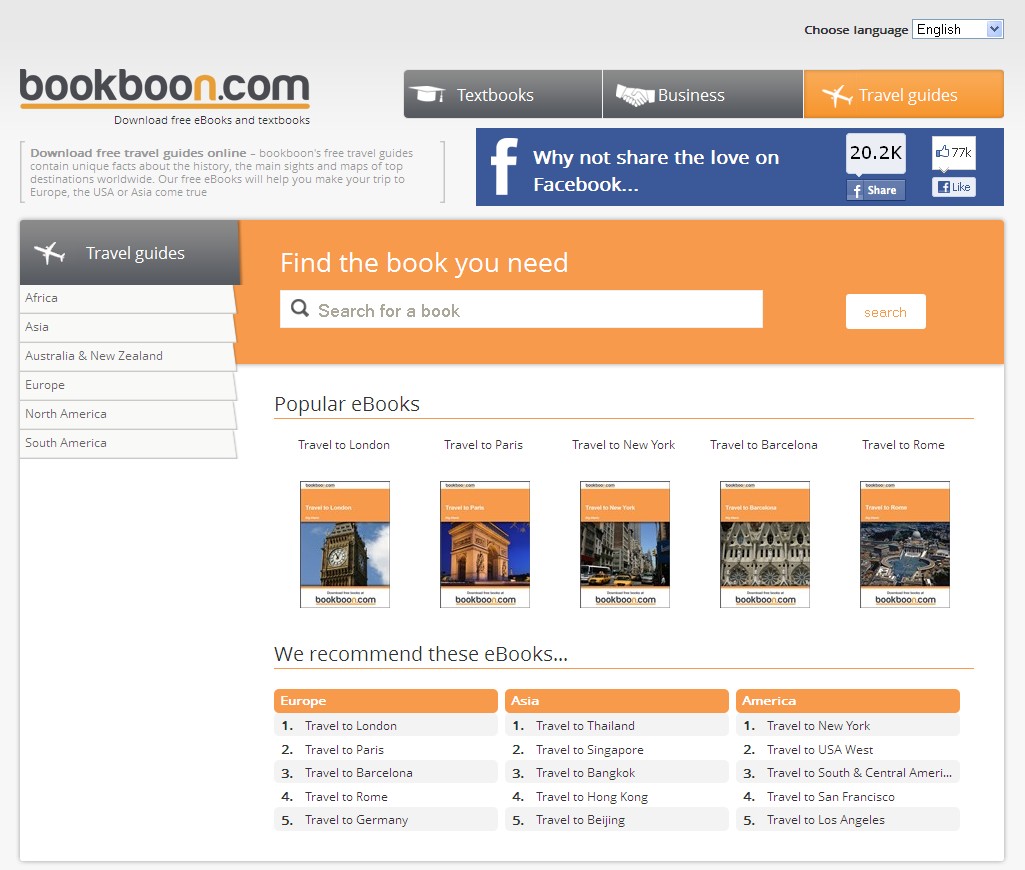The width and height of the screenshot is (1025, 870).
Task: Open Travel to Hong Kong link
Action: pos(592,797)
